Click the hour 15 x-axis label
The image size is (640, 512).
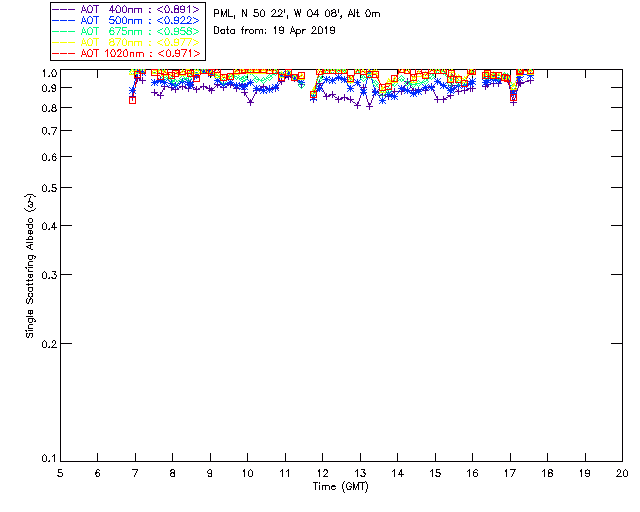[x=435, y=473]
